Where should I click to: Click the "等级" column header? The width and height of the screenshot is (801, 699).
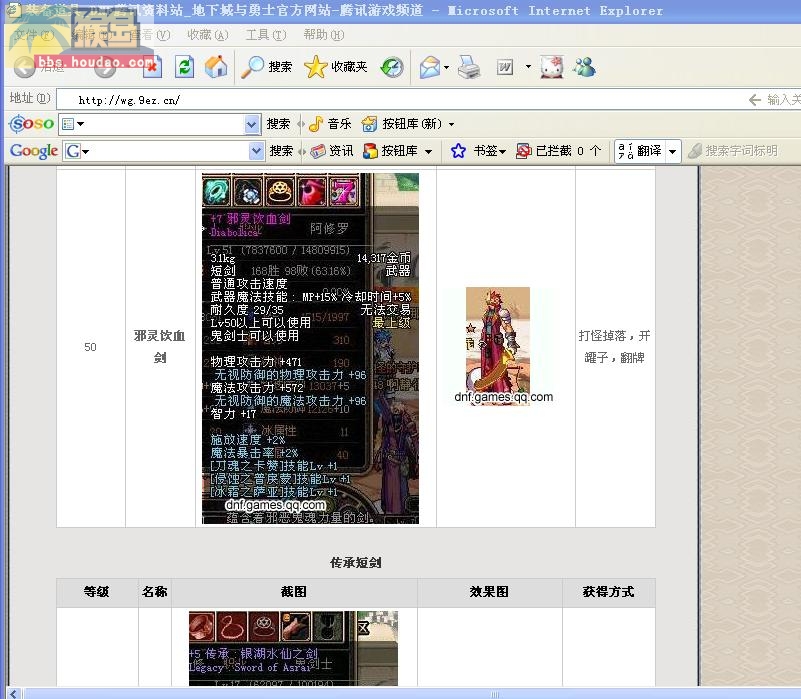coord(97,592)
